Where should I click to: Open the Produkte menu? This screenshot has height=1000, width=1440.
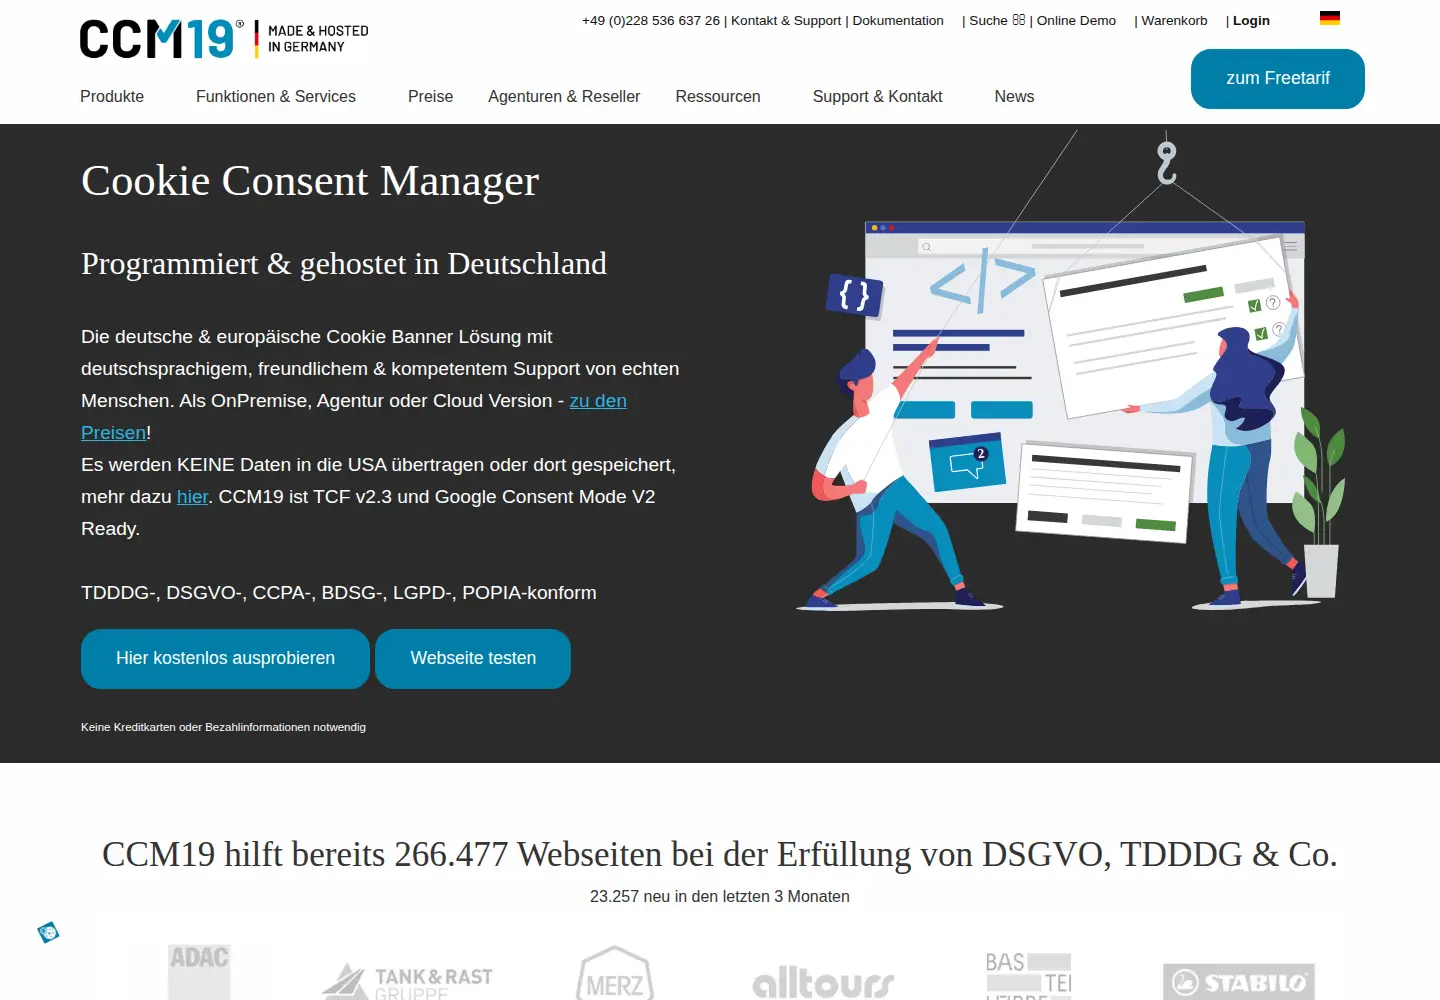(x=112, y=96)
